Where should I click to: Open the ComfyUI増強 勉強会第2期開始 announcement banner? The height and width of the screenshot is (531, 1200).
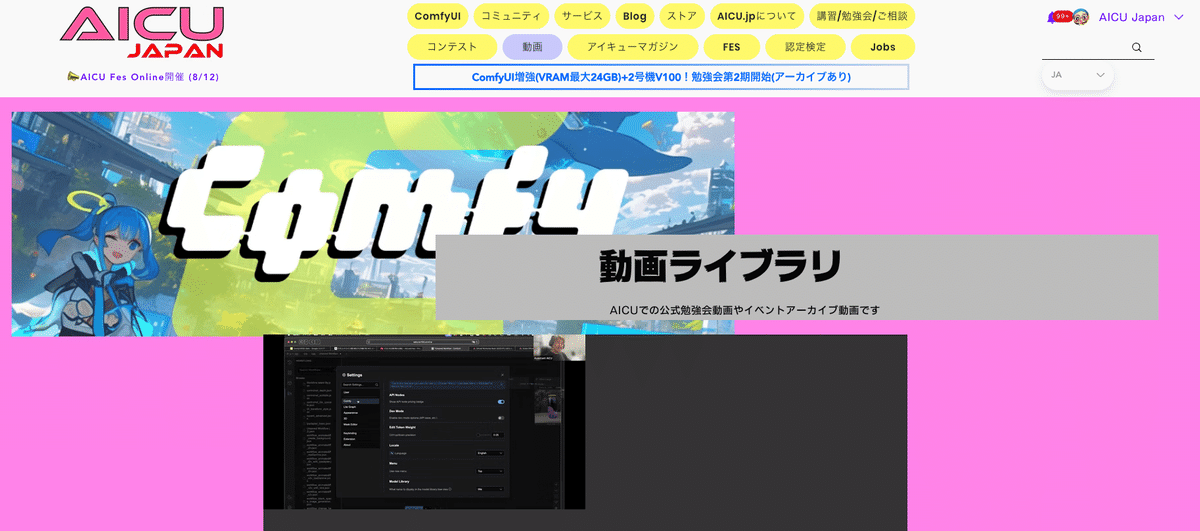tap(661, 77)
